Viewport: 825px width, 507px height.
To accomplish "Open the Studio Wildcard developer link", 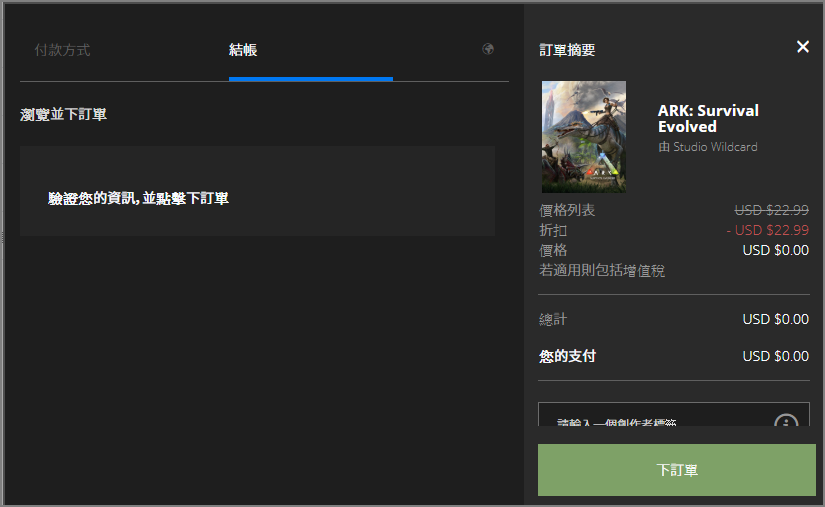I will [x=714, y=147].
